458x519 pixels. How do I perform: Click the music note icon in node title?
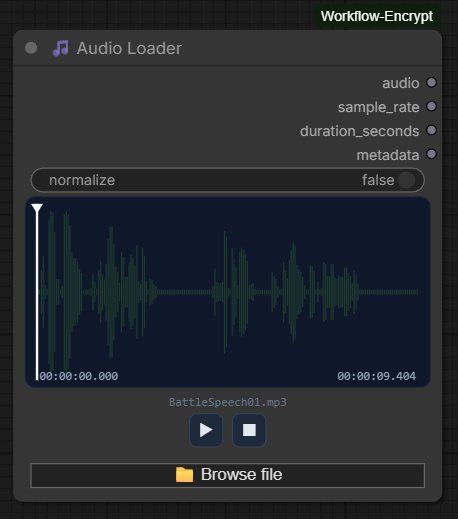[x=61, y=48]
